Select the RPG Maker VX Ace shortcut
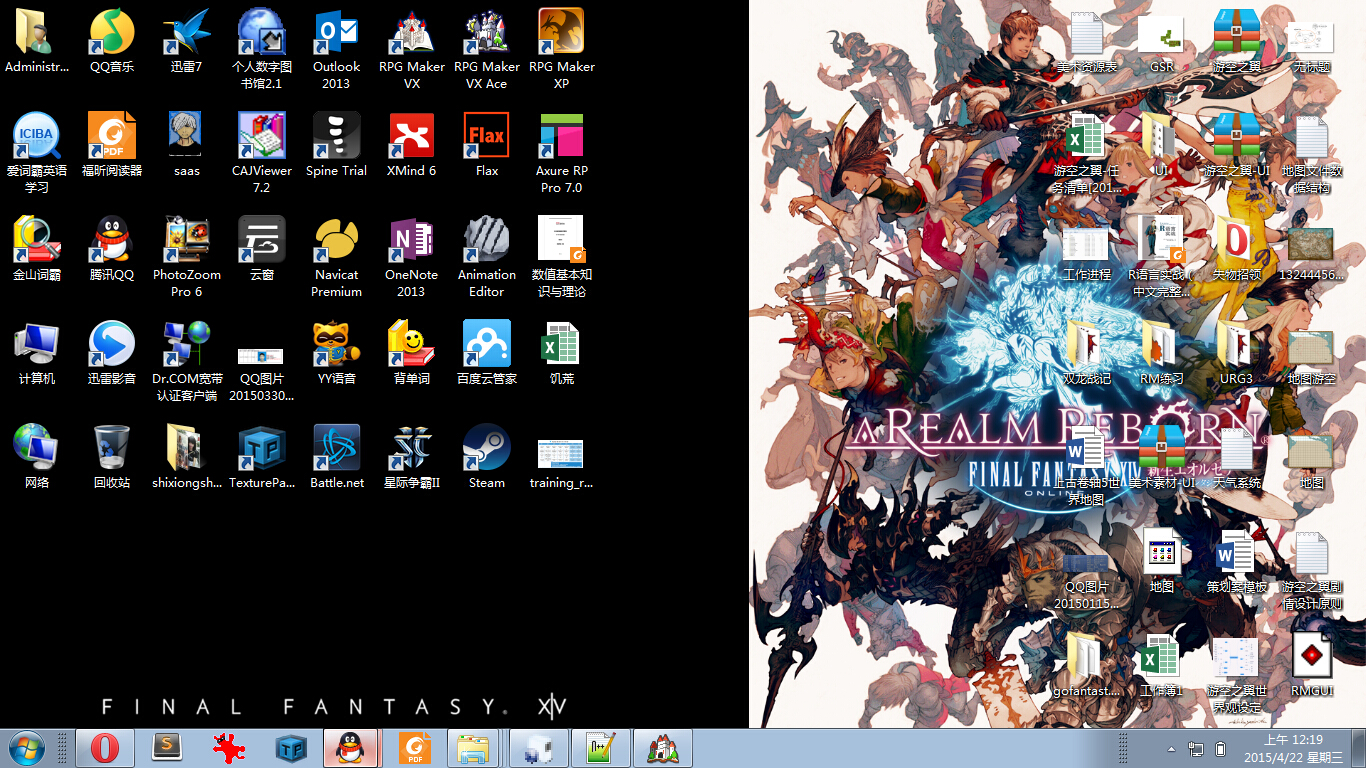1366x768 pixels. pyautogui.click(x=487, y=50)
